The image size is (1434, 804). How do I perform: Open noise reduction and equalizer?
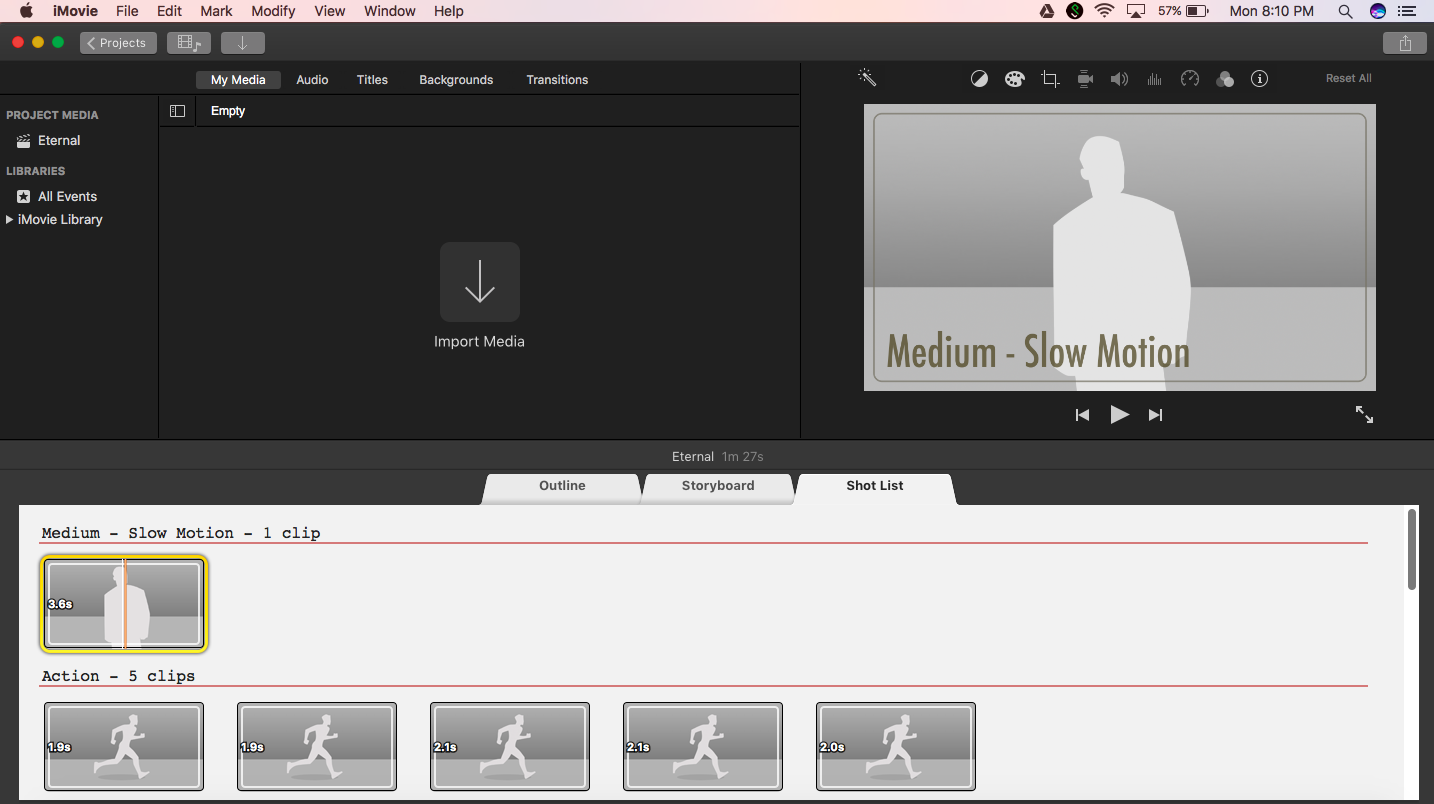[1154, 79]
